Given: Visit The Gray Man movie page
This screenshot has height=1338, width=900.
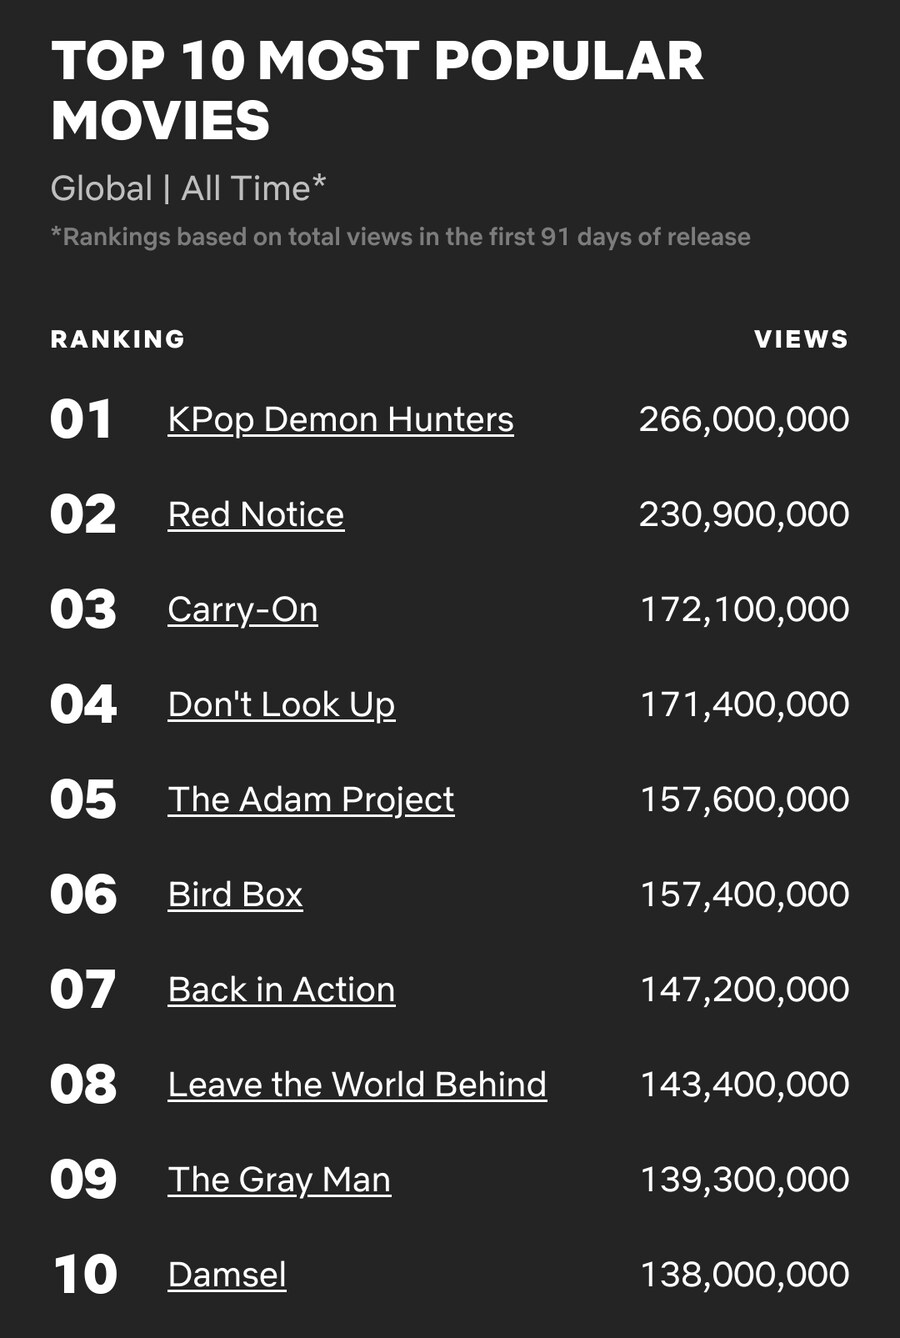Looking at the screenshot, I should [x=279, y=1180].
